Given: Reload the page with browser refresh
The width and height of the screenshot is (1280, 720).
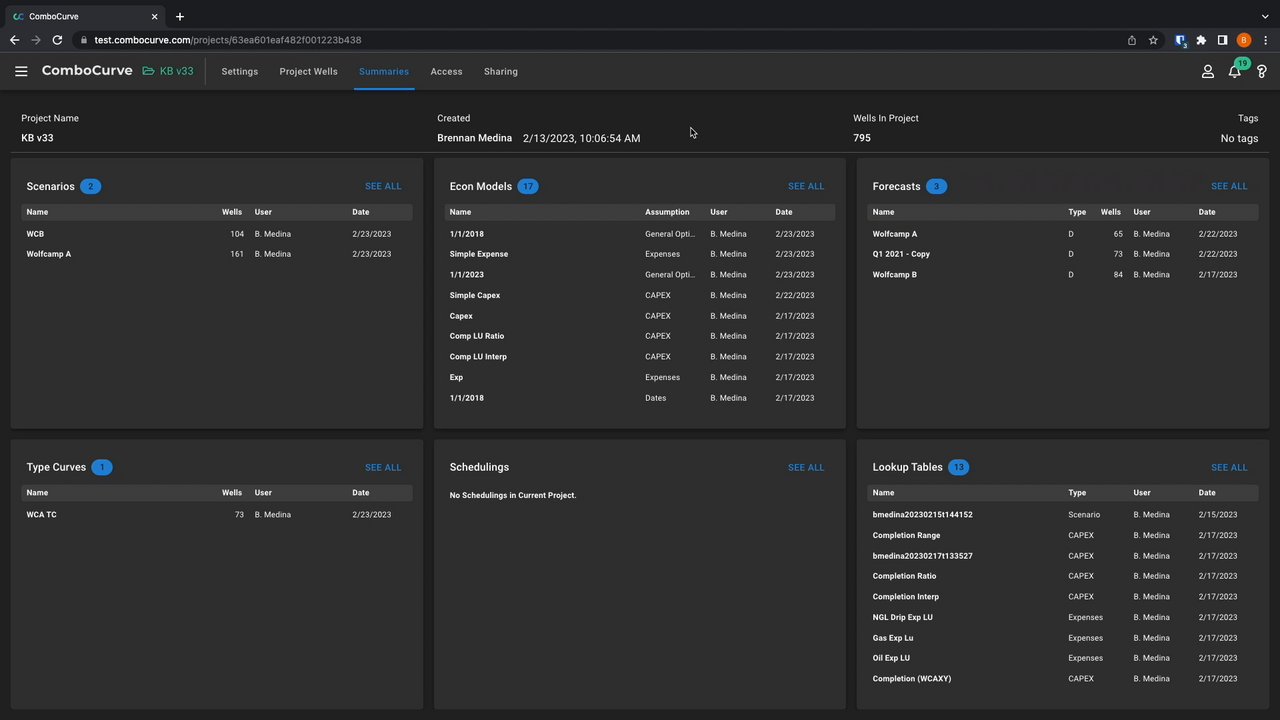Looking at the screenshot, I should pyautogui.click(x=57, y=40).
